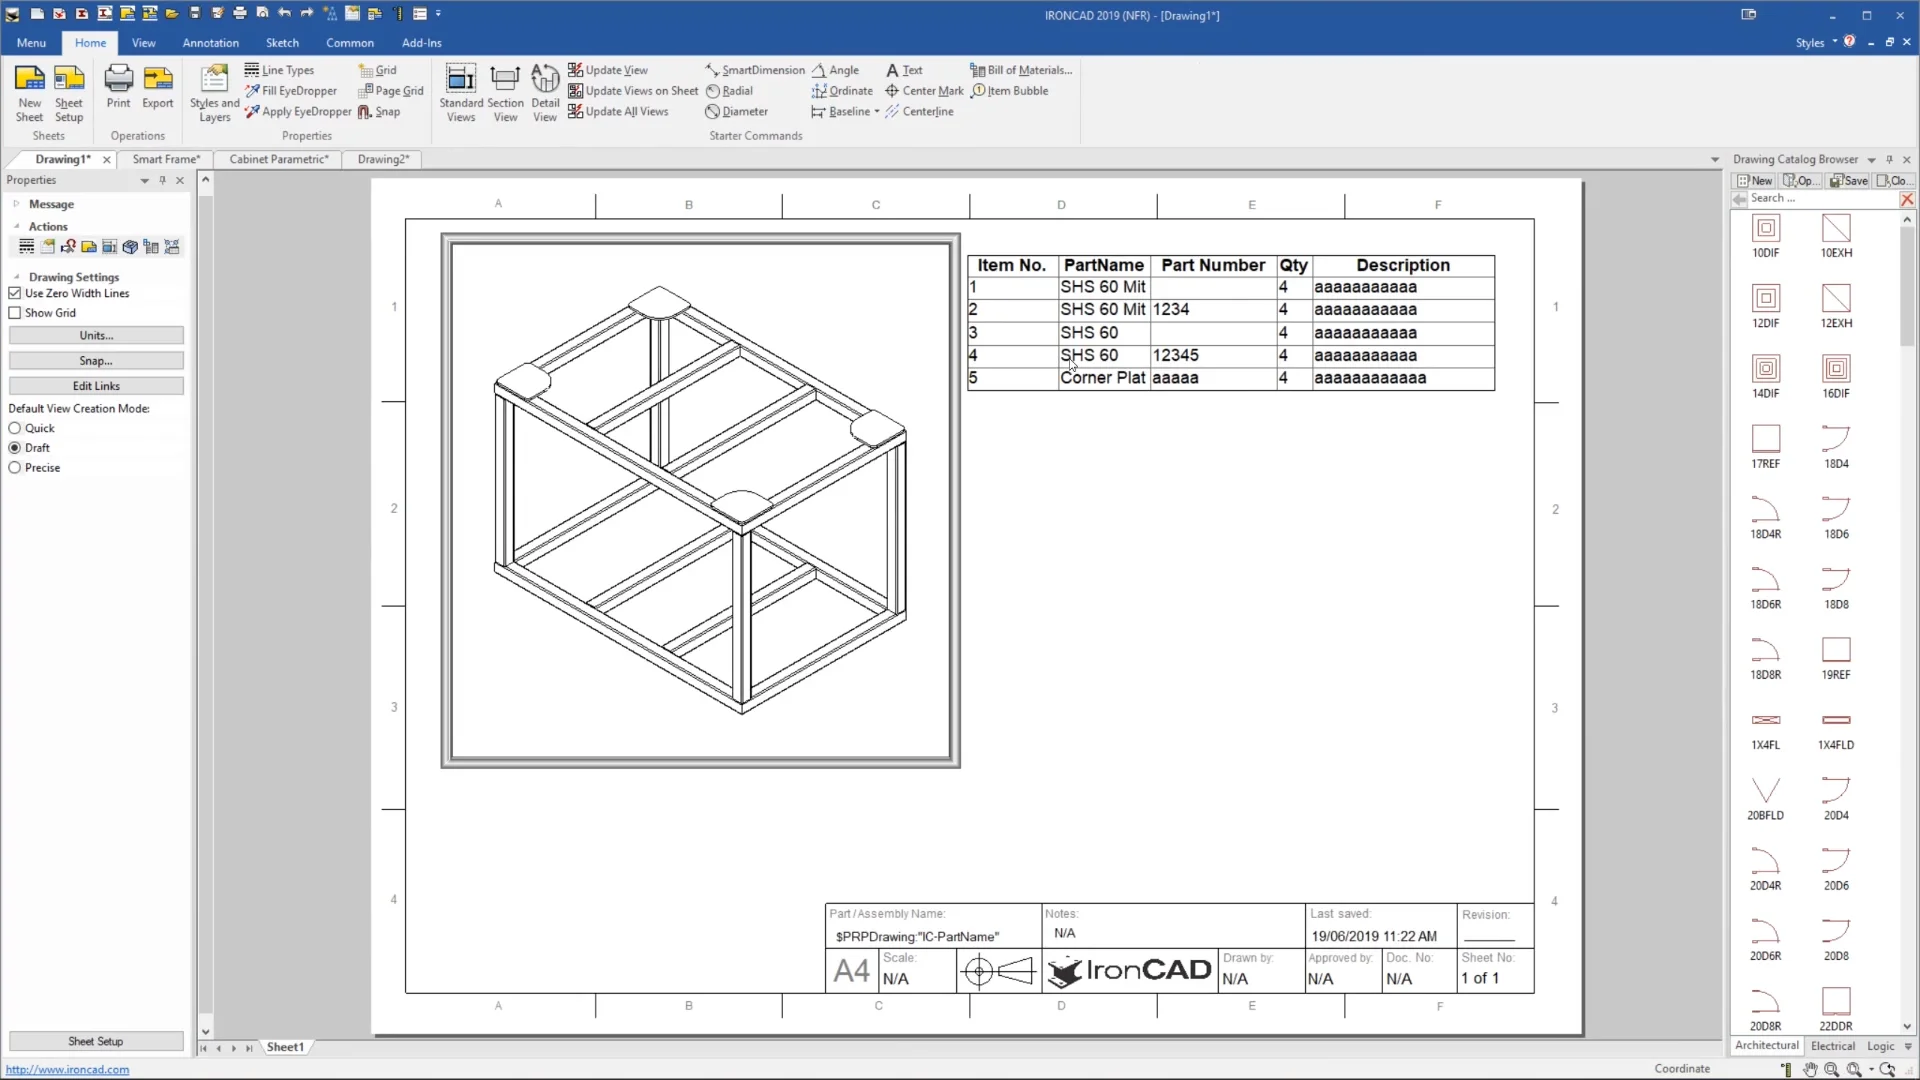Switch to the Annotation ribbon tab
Viewport: 1920px width, 1080px height.
210,42
